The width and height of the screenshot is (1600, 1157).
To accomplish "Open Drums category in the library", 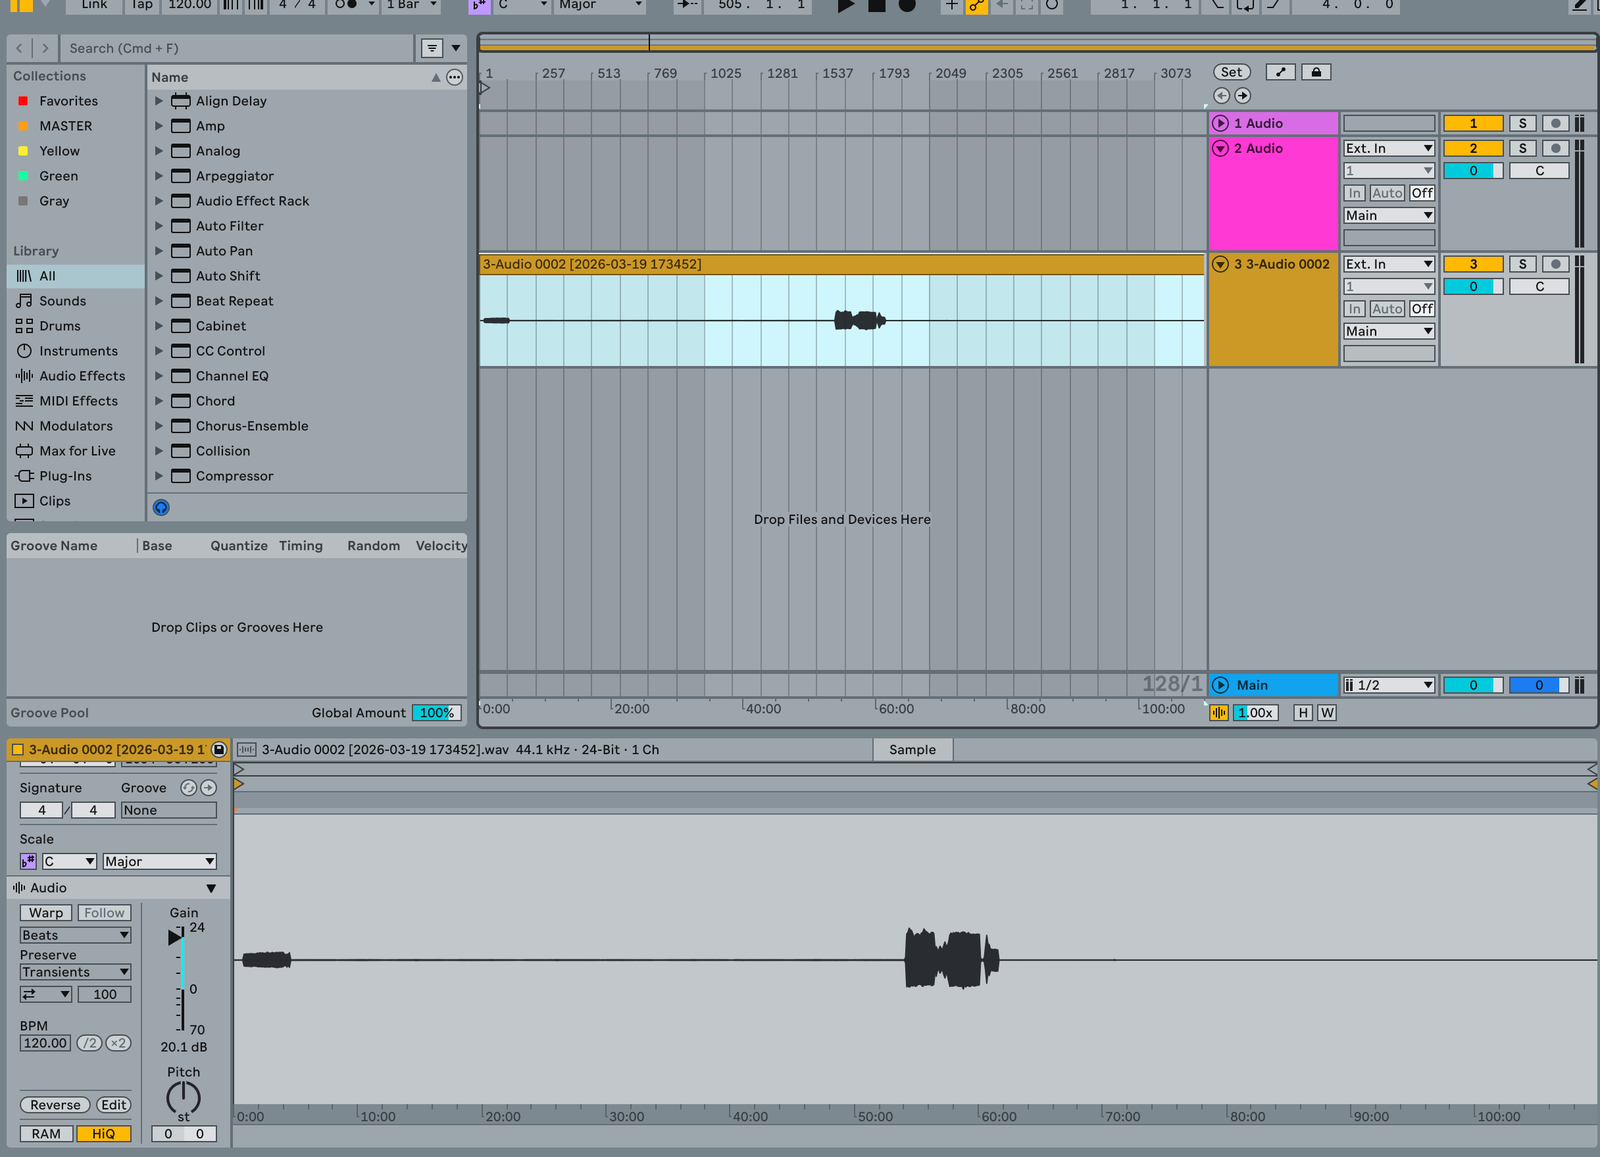I will [x=60, y=326].
